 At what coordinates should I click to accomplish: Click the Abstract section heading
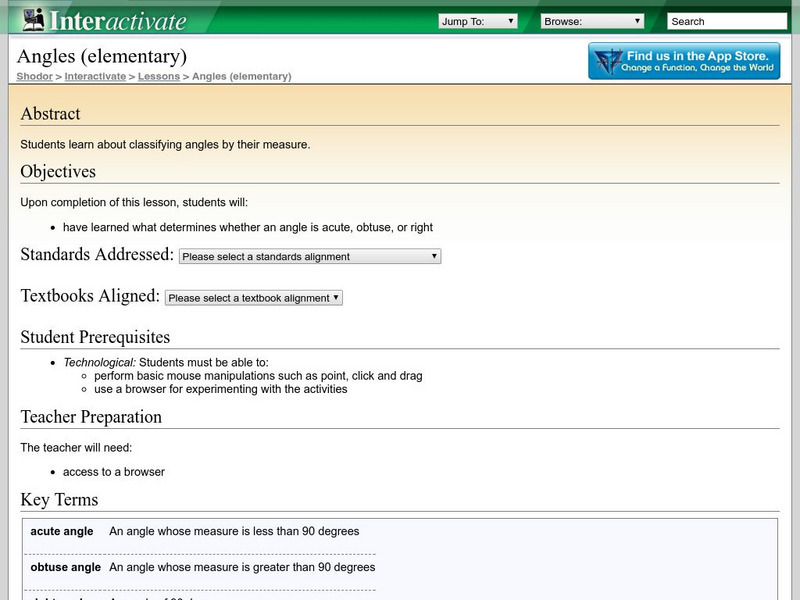(x=51, y=114)
